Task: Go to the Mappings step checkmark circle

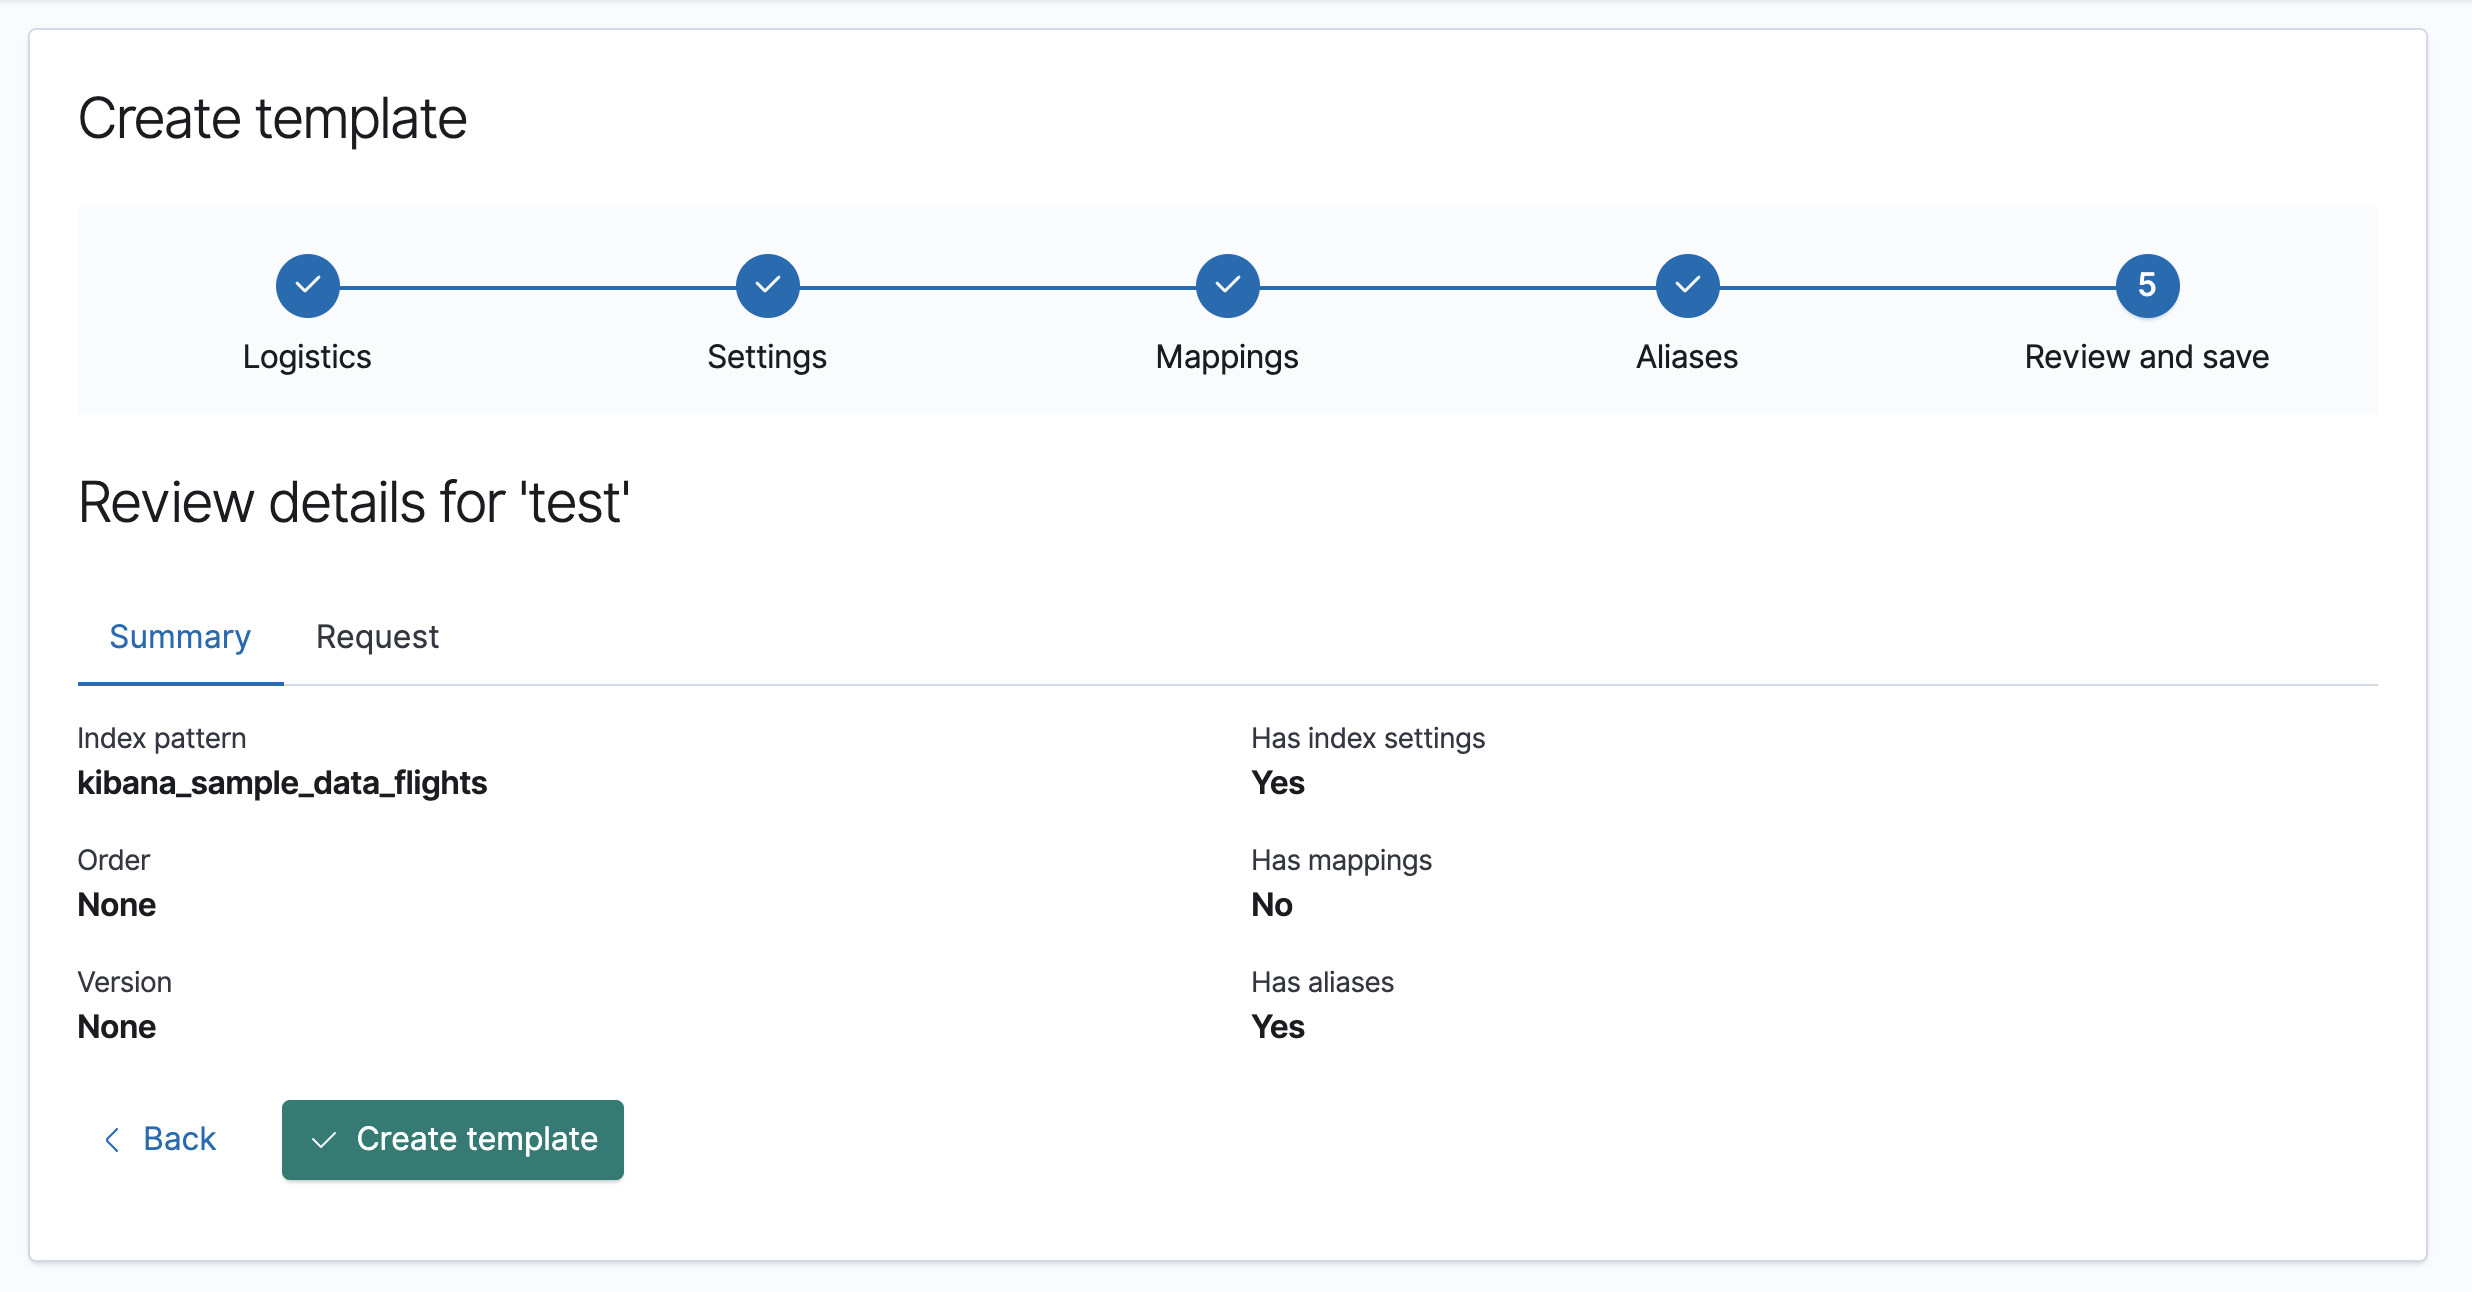Action: pyautogui.click(x=1227, y=286)
